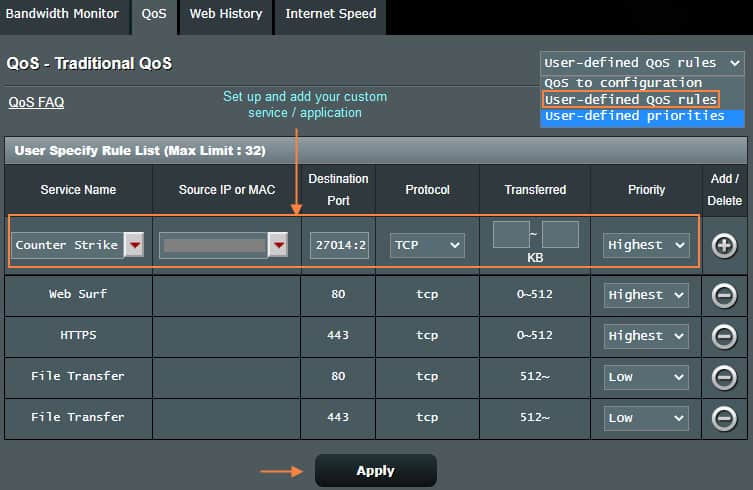Select the Web Surf 0~512 transferred cell

(x=534, y=294)
